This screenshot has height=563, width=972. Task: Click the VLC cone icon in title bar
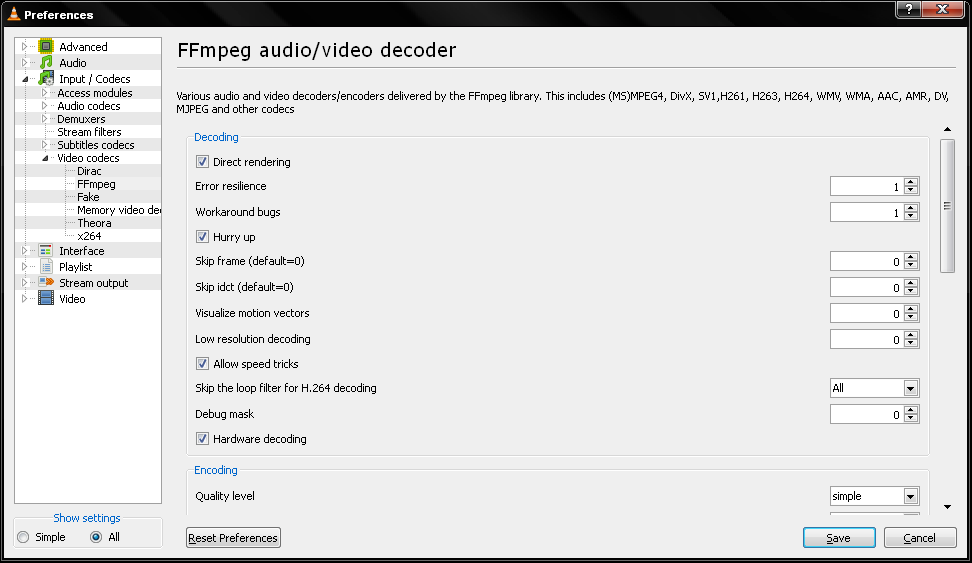(14, 14)
